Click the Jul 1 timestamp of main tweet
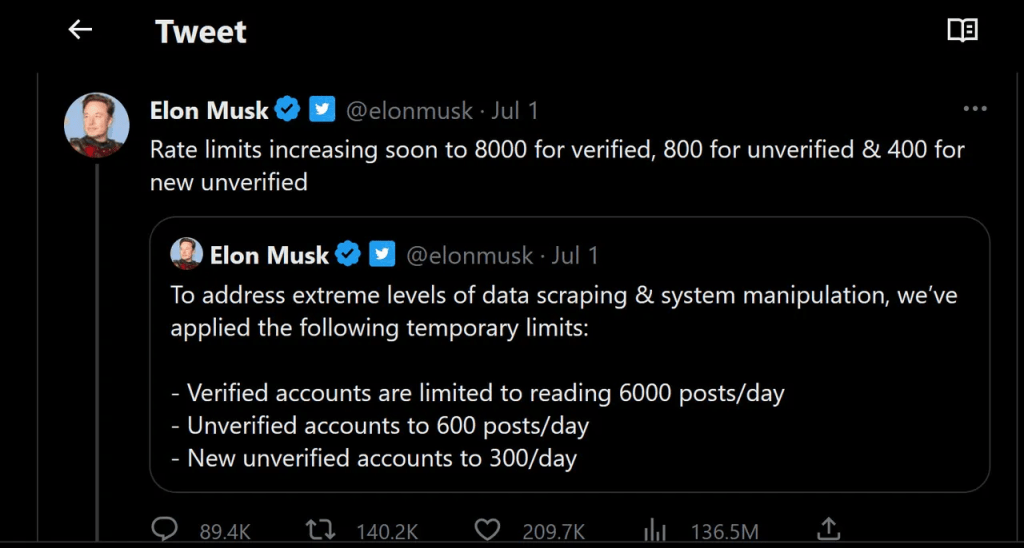This screenshot has width=1024, height=548. [x=515, y=109]
